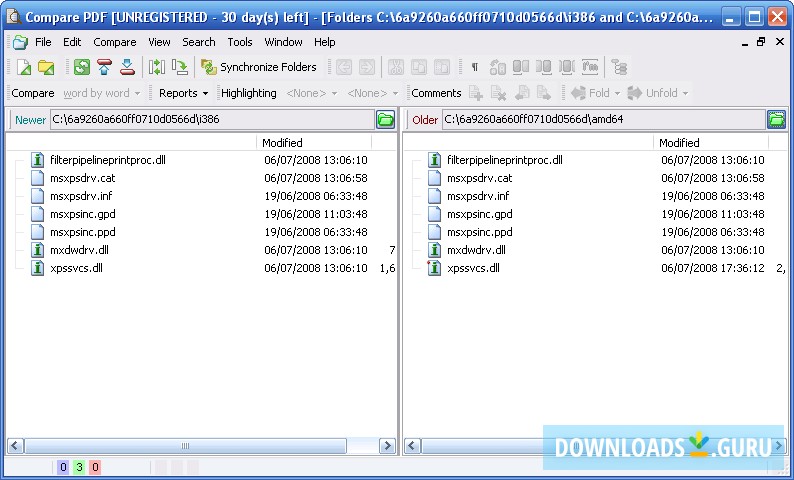Viewport: 794px width, 480px height.
Task: Open the Edit menu
Action: point(72,42)
